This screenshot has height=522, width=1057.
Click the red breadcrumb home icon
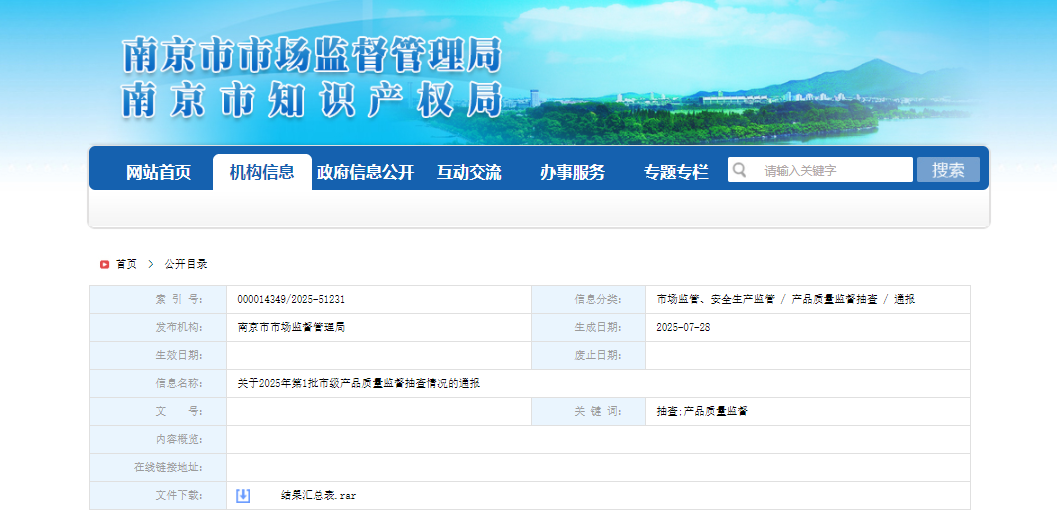(x=104, y=264)
